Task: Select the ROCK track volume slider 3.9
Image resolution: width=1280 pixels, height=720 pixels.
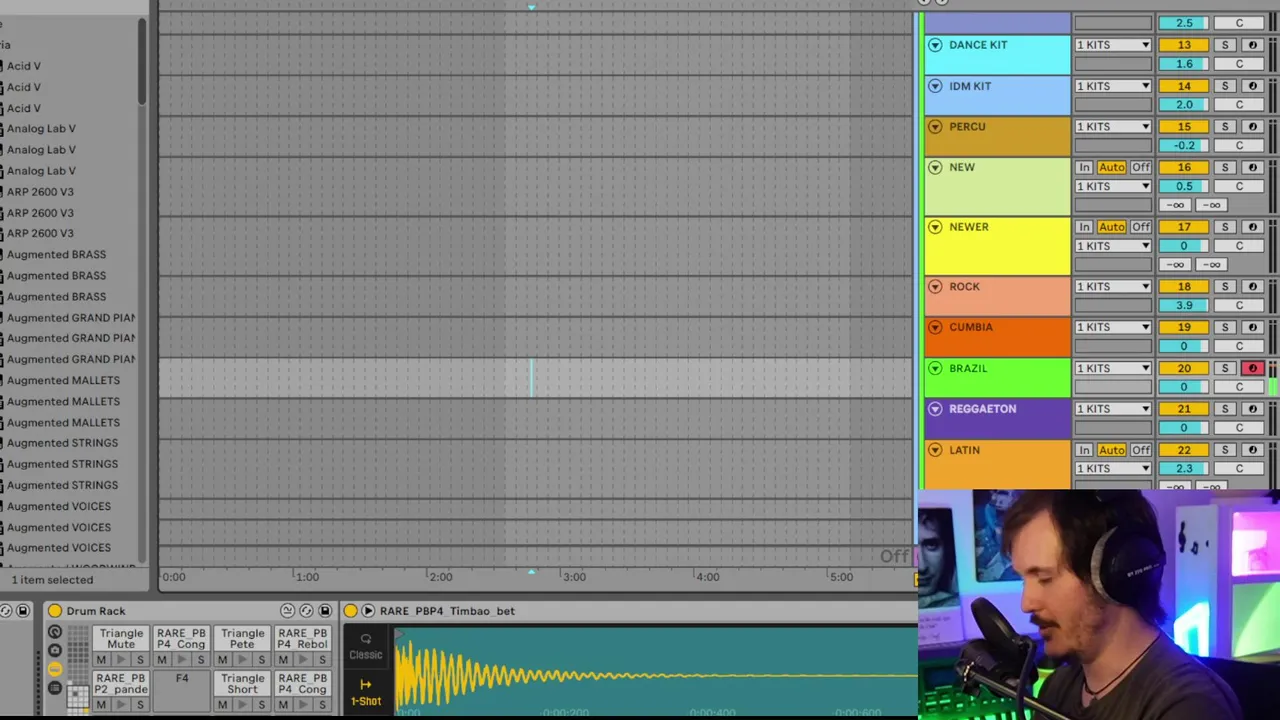Action: click(1184, 305)
